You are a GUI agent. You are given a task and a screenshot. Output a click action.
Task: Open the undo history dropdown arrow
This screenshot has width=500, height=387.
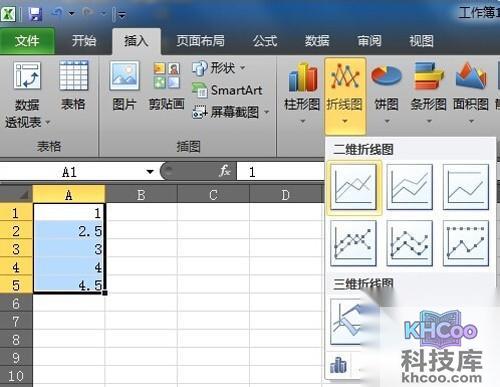(72, 13)
